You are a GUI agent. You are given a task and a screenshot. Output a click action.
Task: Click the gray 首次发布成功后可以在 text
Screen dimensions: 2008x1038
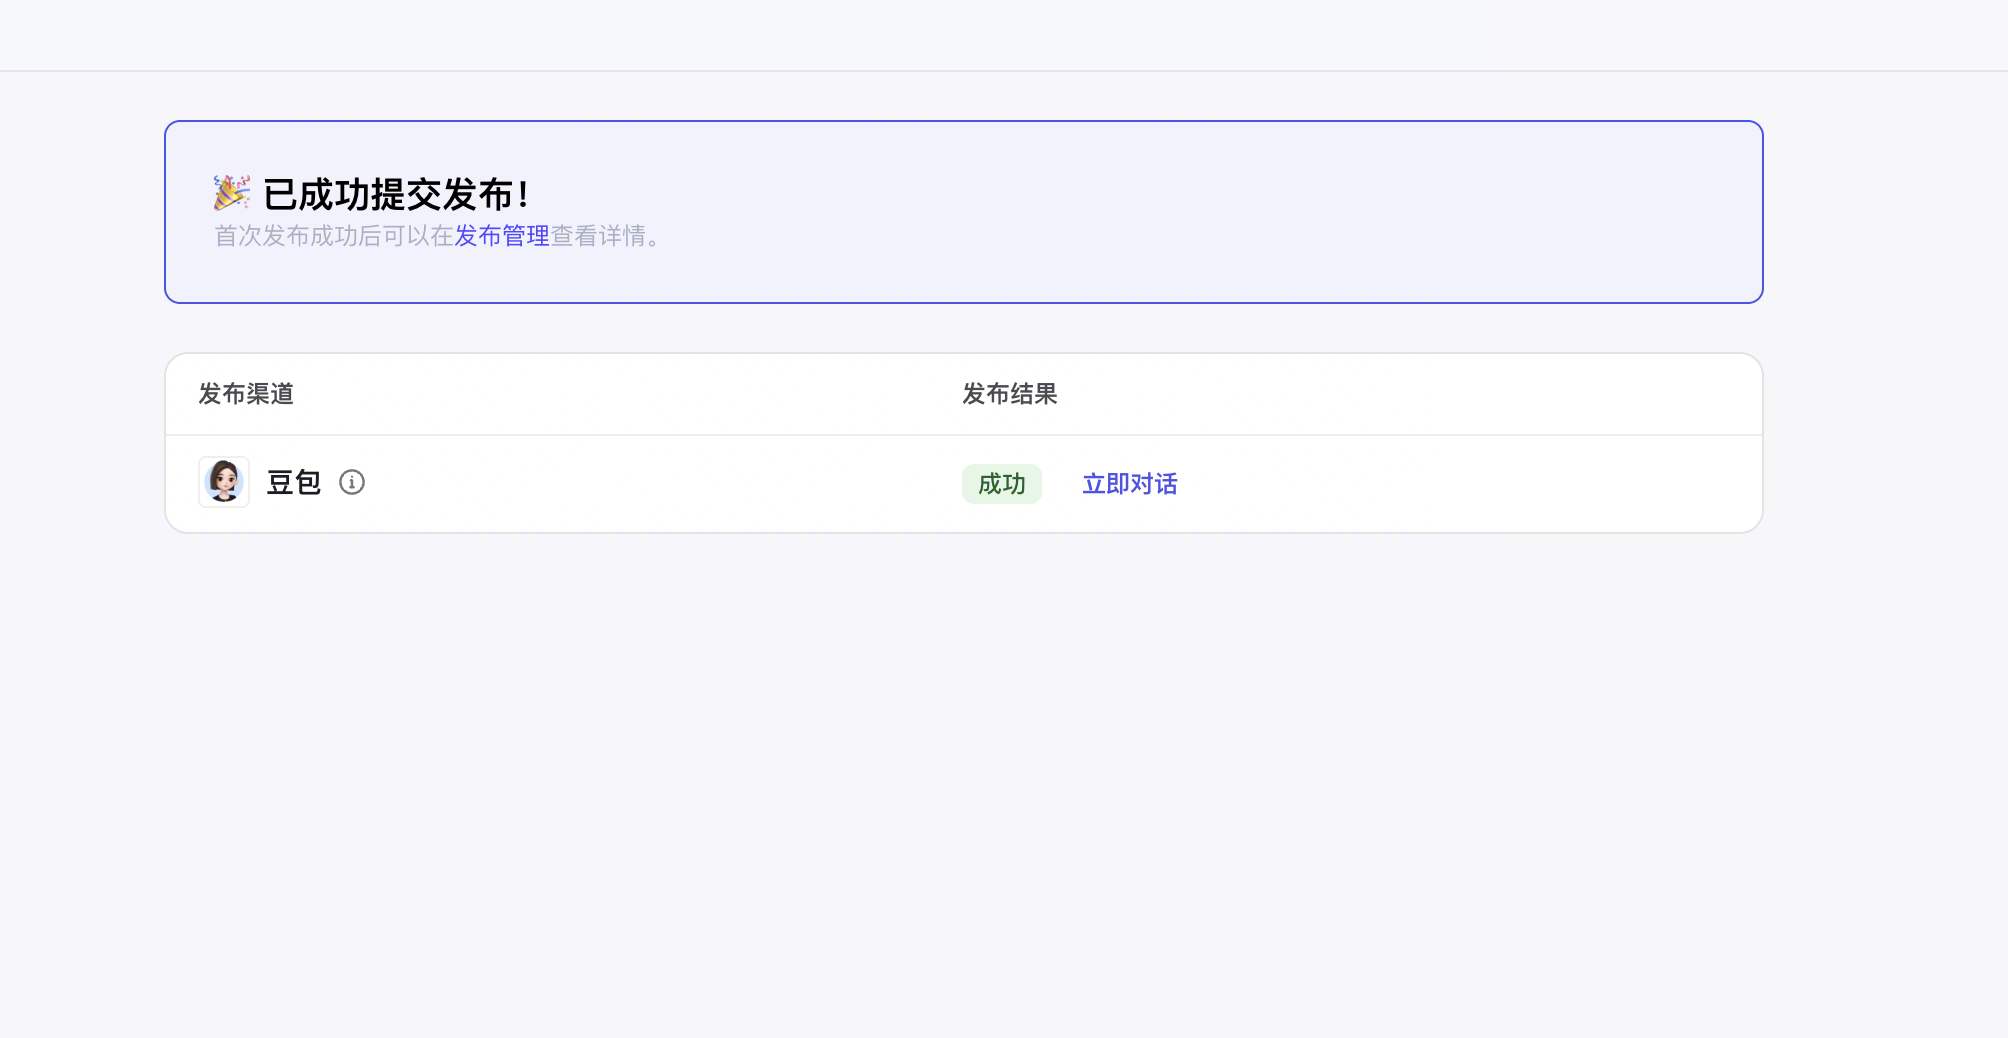coord(334,236)
